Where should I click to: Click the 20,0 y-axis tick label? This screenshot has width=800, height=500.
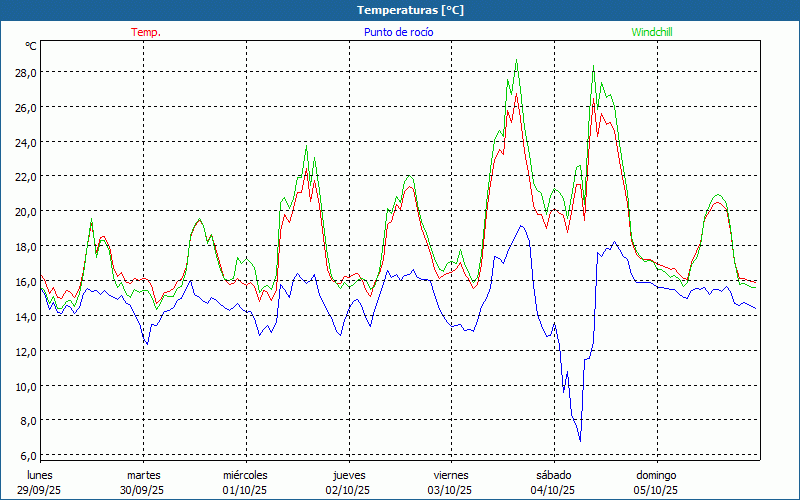click(25, 212)
